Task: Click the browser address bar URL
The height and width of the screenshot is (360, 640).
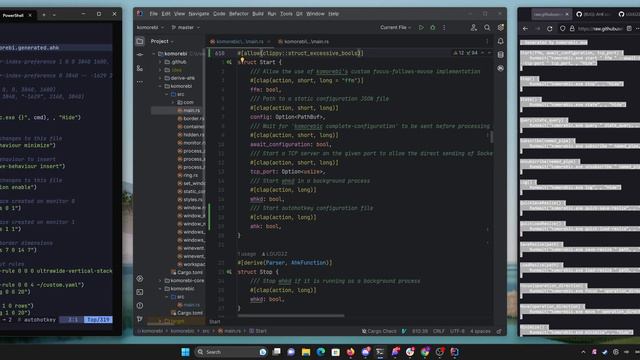Action: pos(600,29)
